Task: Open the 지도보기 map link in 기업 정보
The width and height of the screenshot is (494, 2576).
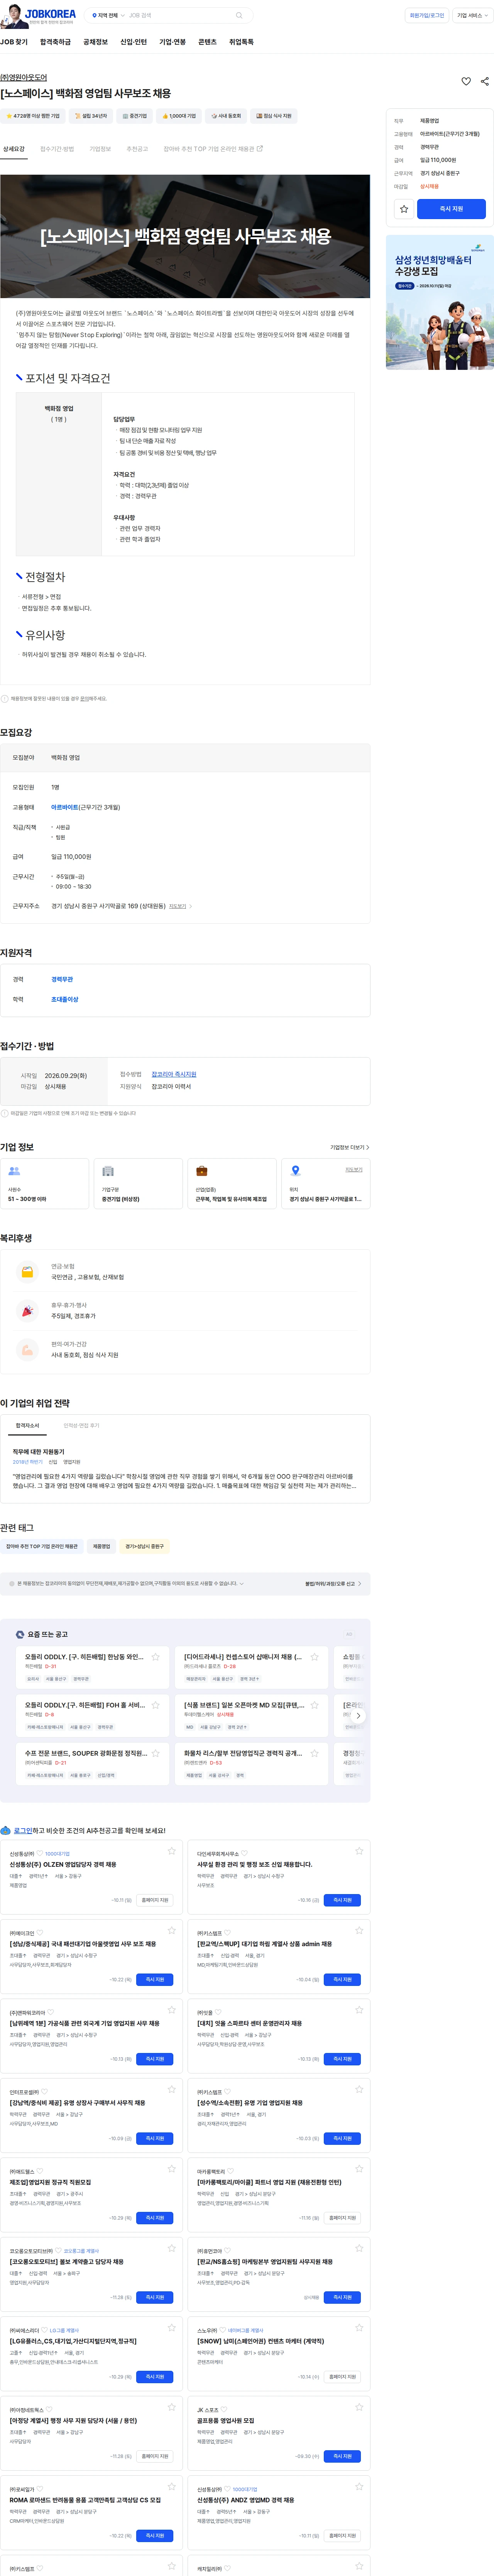Action: click(354, 1170)
